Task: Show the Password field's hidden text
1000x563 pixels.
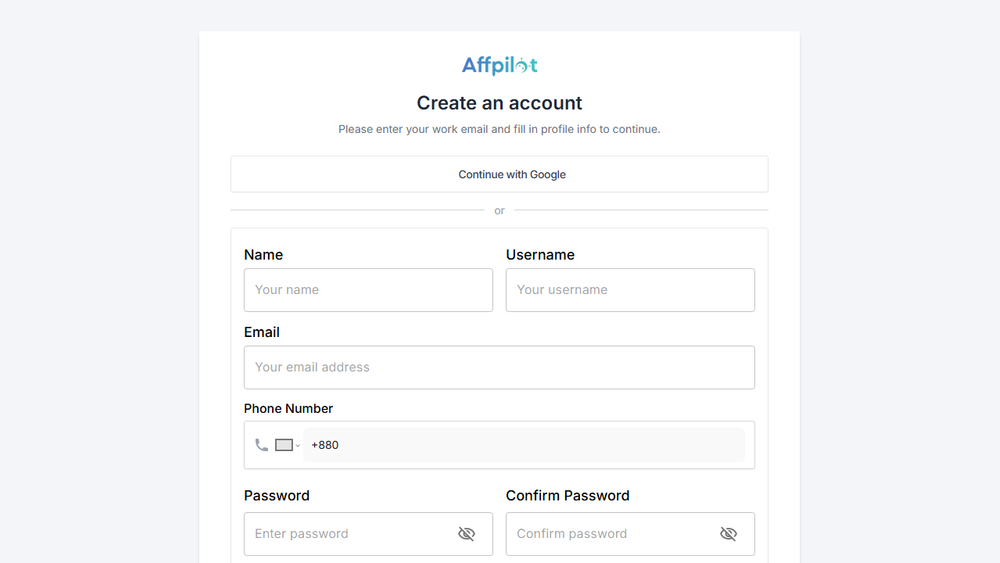Action: (x=466, y=534)
